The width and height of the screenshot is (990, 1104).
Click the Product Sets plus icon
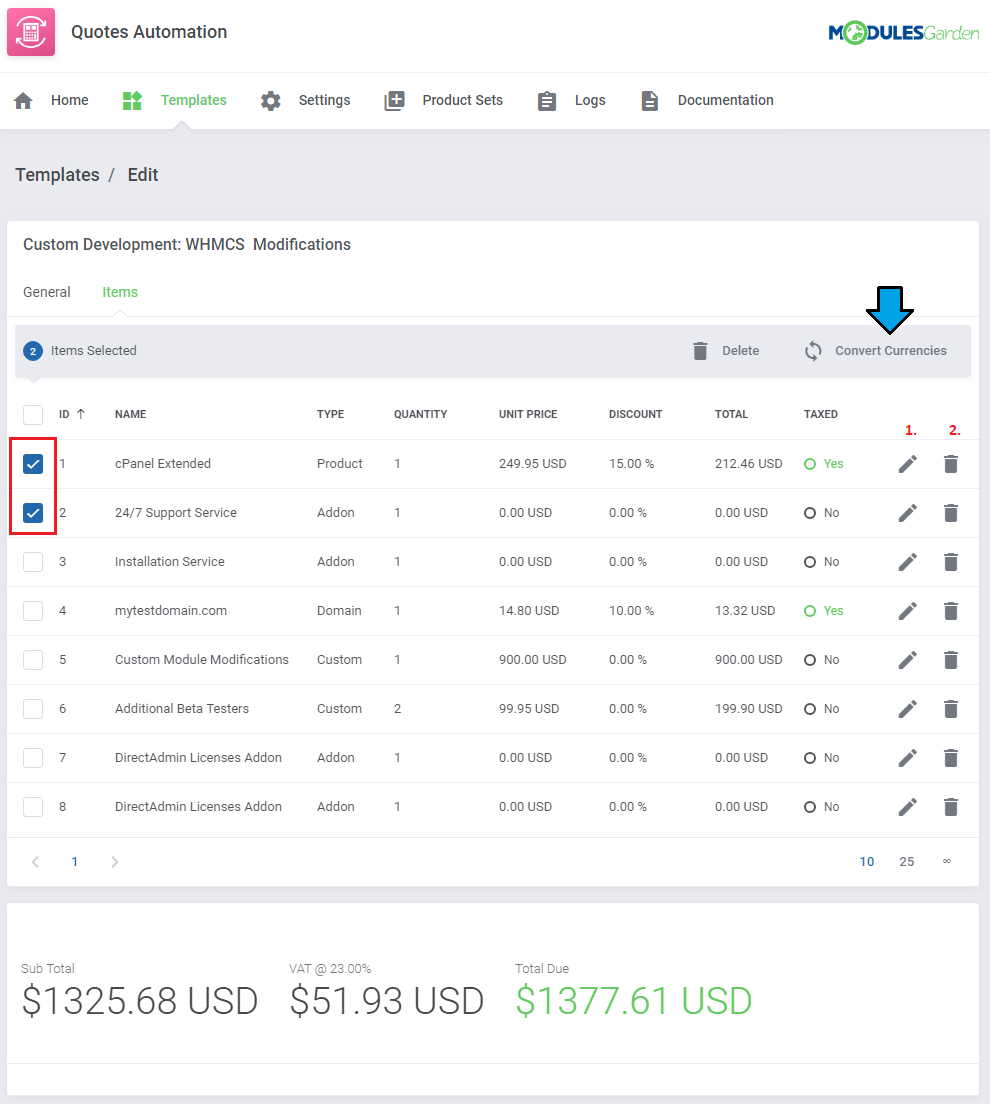[x=394, y=101]
